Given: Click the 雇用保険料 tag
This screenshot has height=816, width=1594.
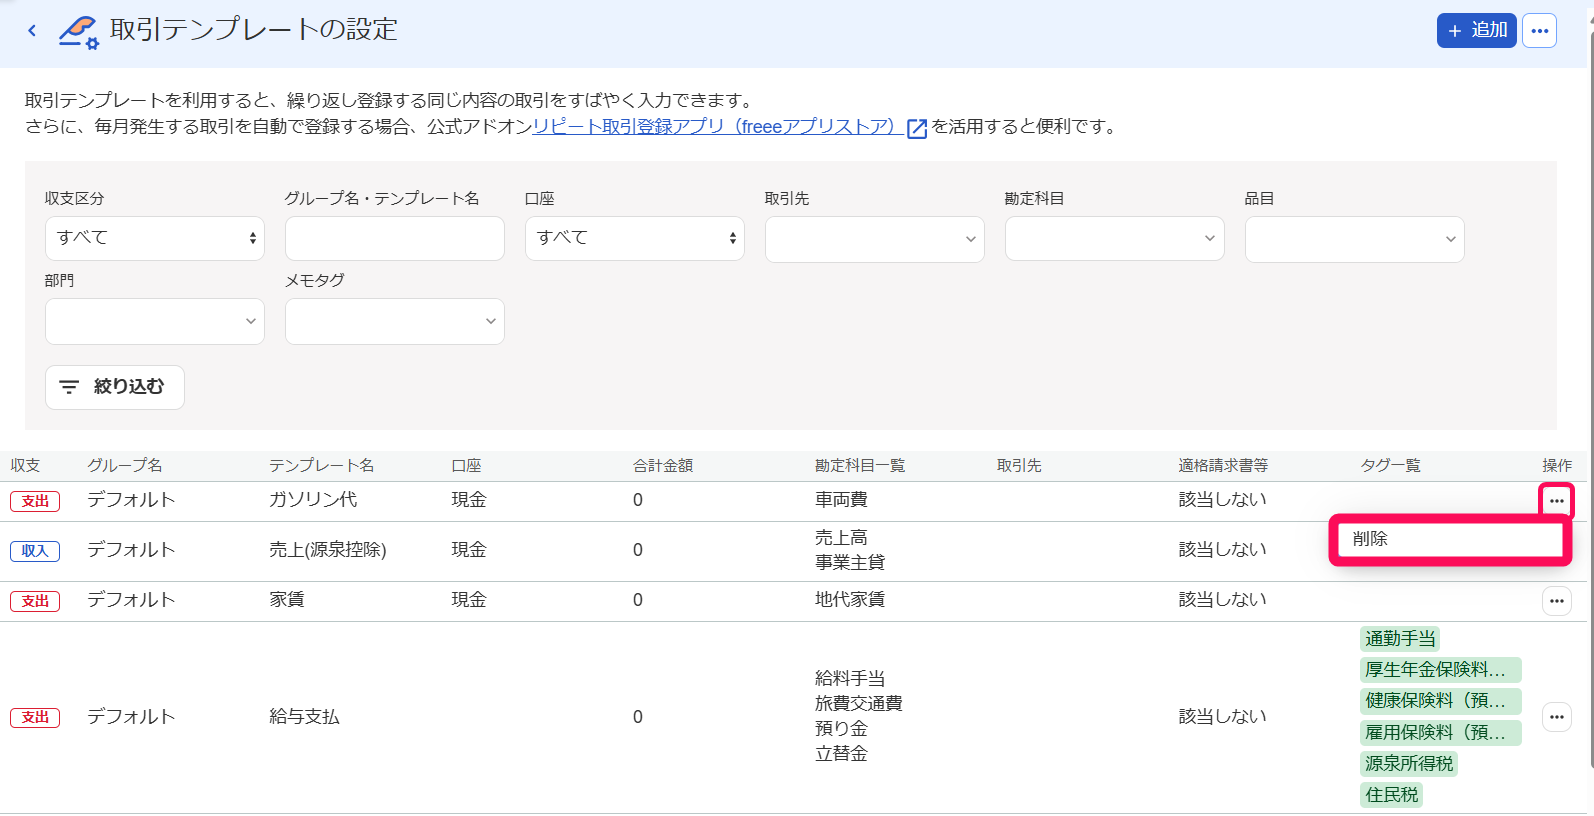Looking at the screenshot, I should (x=1440, y=733).
